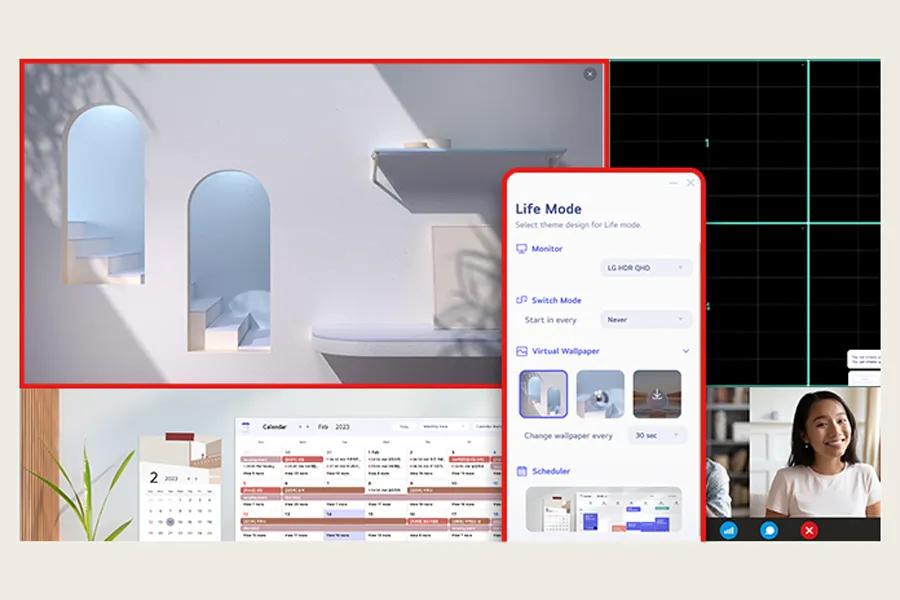Go to previous month using back arrow
This screenshot has width=900, height=600.
(300, 426)
